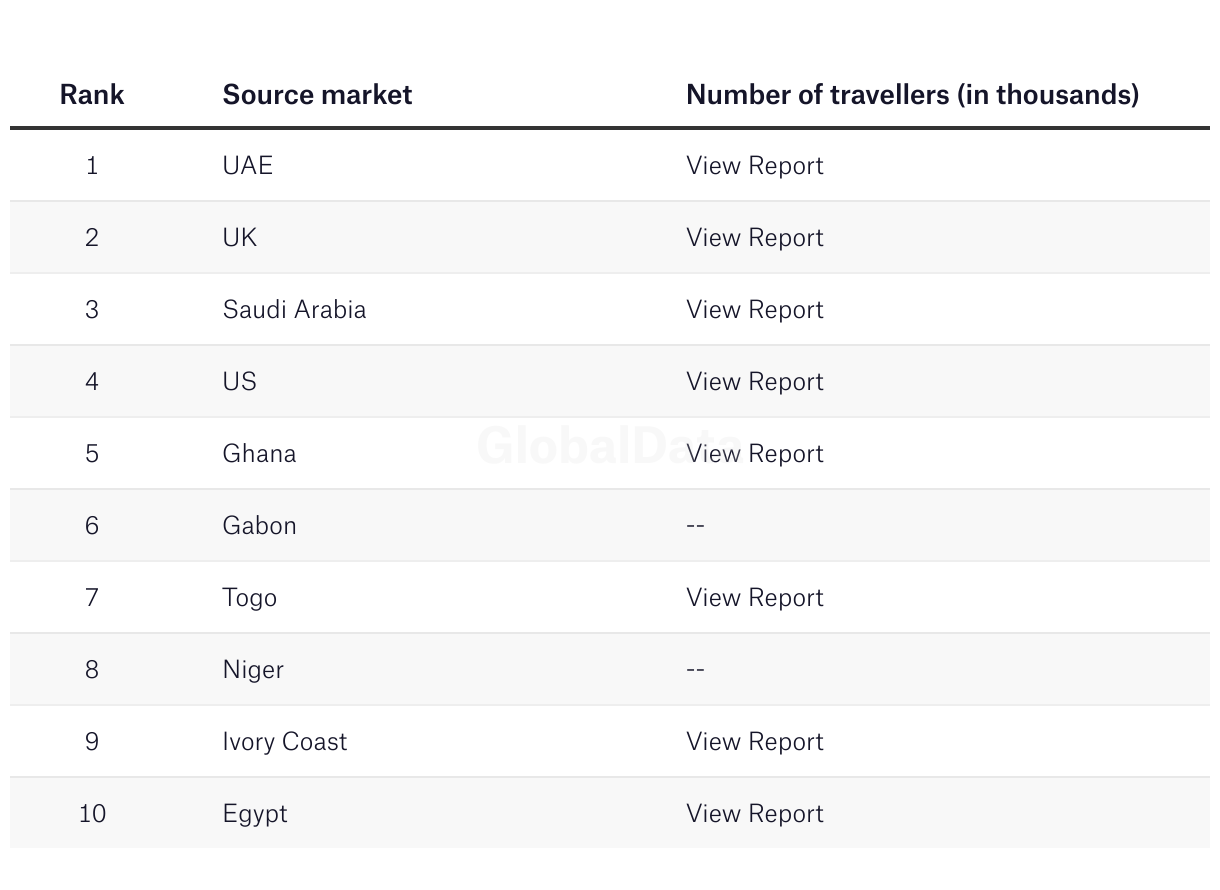1220x890 pixels.
Task: Open Ghana's View Report link
Action: tap(754, 454)
